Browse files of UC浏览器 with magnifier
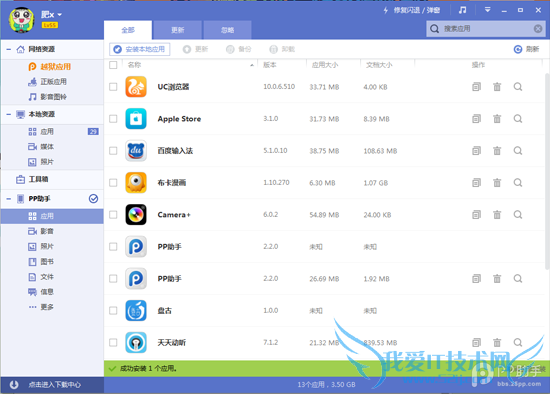 [518, 87]
